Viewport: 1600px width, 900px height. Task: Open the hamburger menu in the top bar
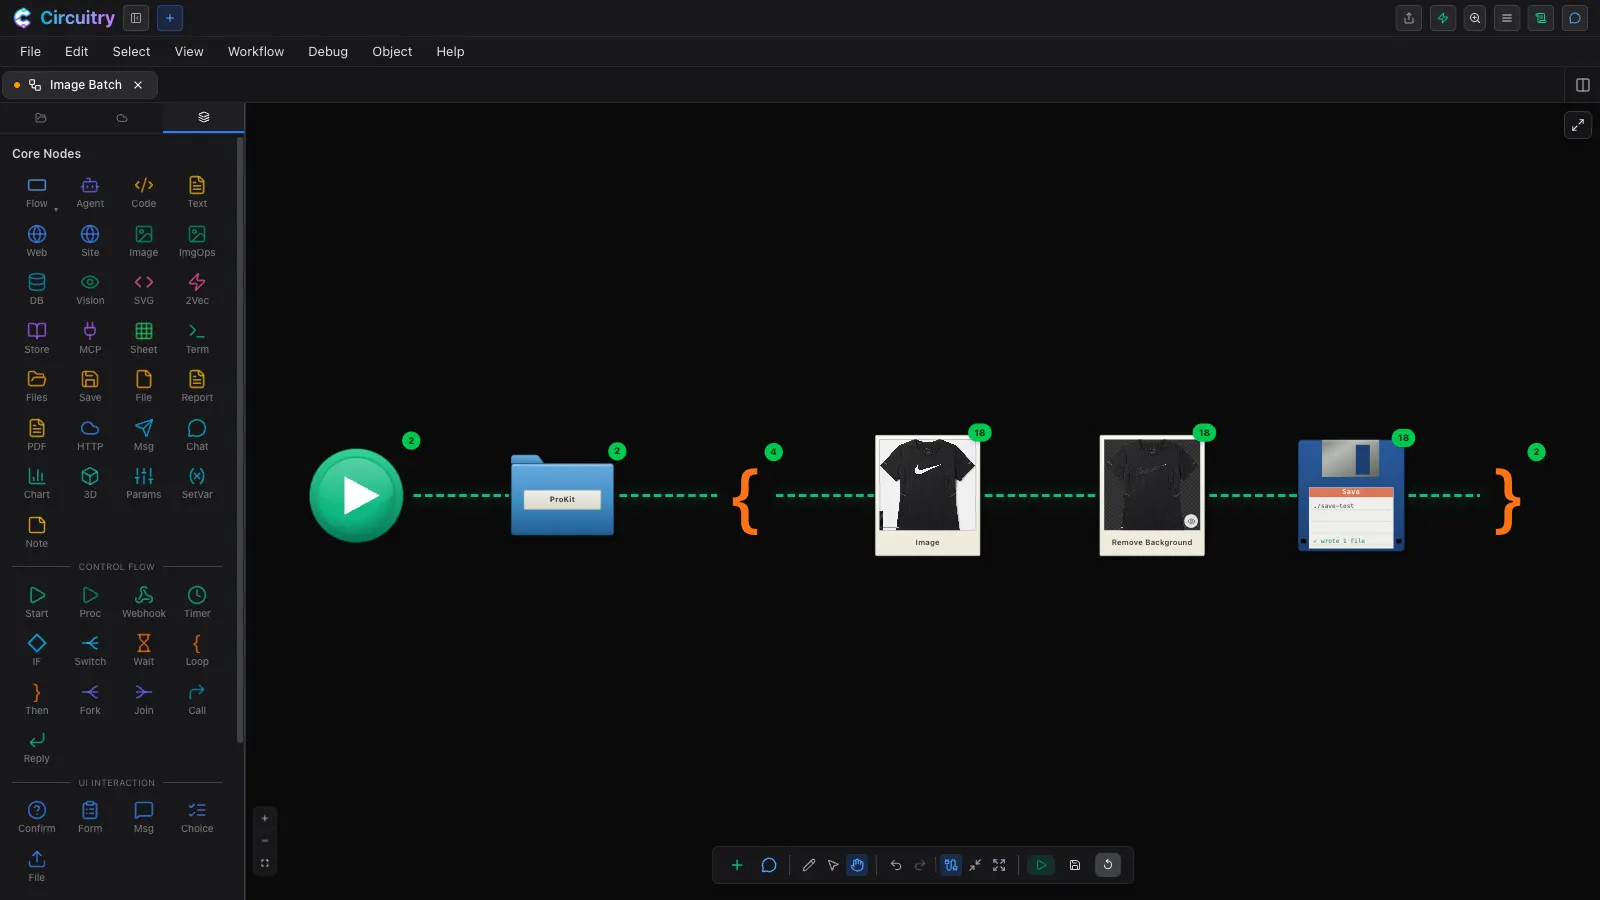click(1507, 18)
